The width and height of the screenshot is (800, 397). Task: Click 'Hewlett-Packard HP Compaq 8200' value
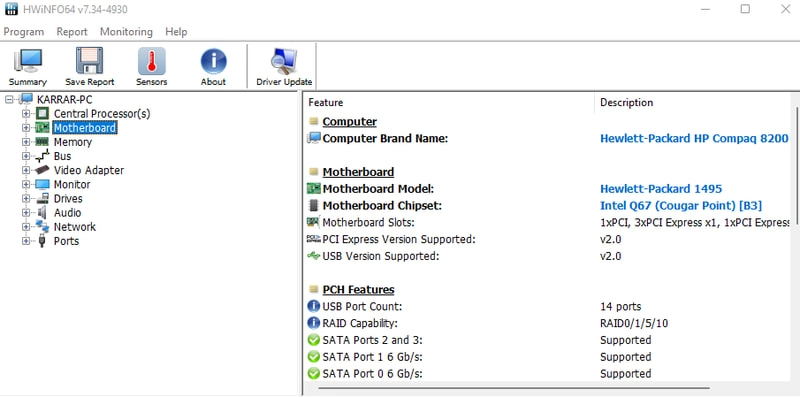694,138
